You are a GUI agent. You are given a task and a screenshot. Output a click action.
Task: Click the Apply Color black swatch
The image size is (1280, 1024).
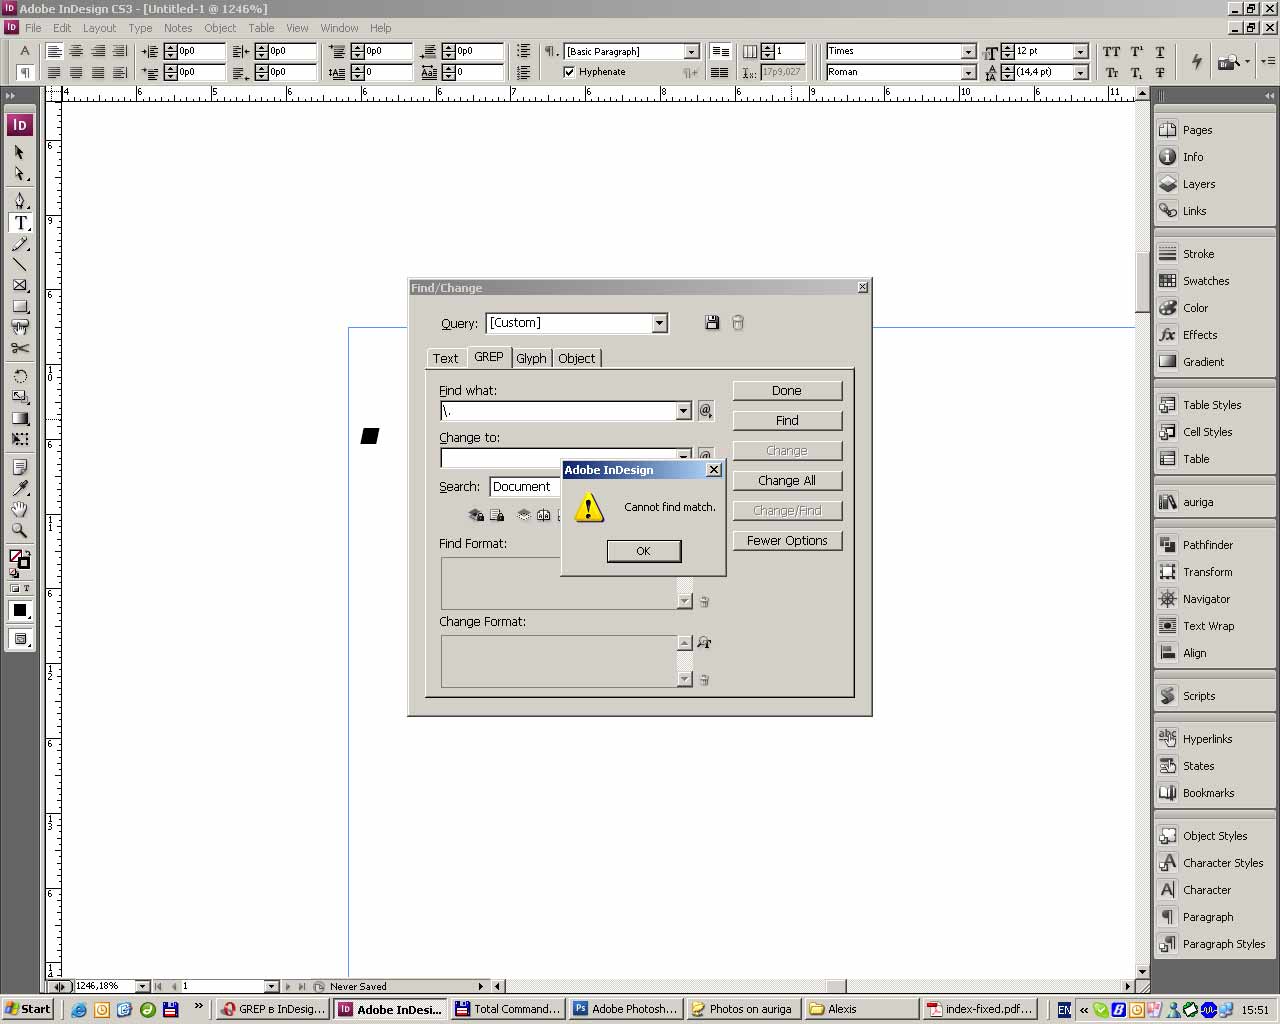pyautogui.click(x=19, y=611)
